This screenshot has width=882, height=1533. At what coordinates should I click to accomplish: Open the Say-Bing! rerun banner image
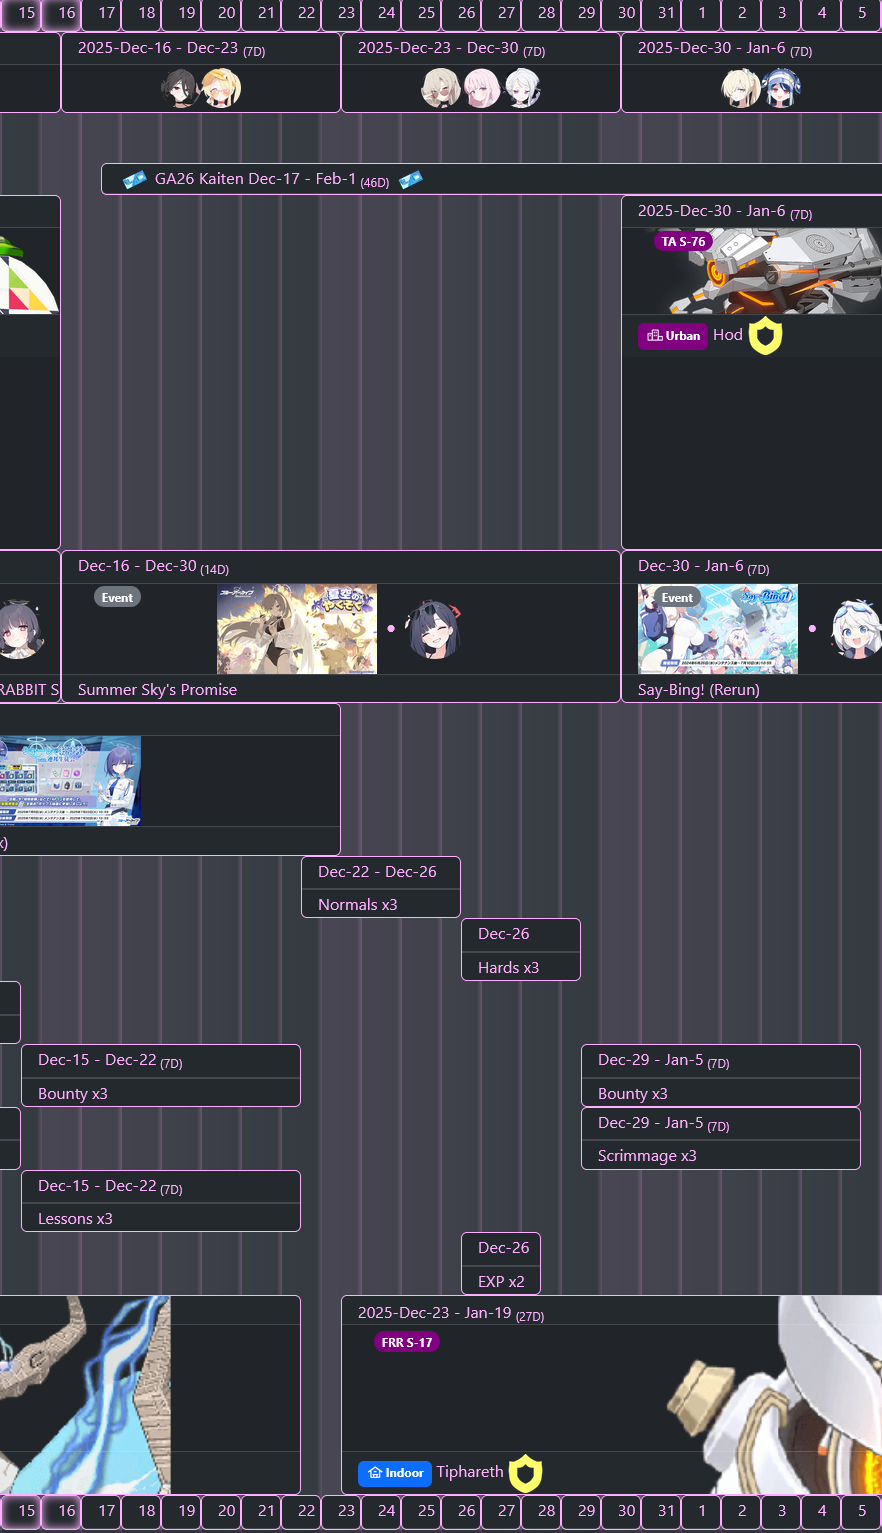[718, 629]
